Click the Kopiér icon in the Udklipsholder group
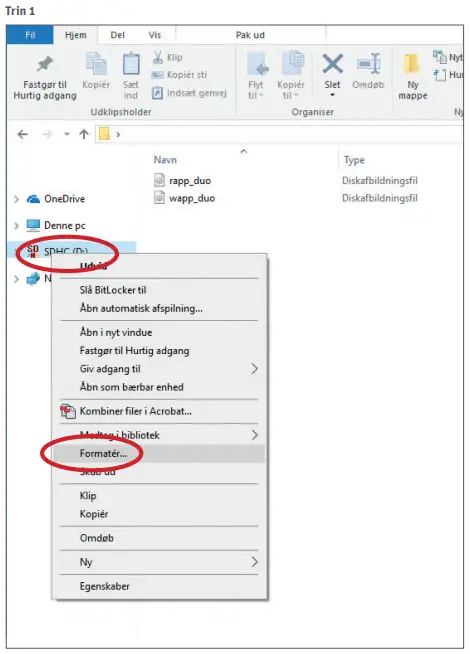This screenshot has height=654, width=470. [96, 64]
